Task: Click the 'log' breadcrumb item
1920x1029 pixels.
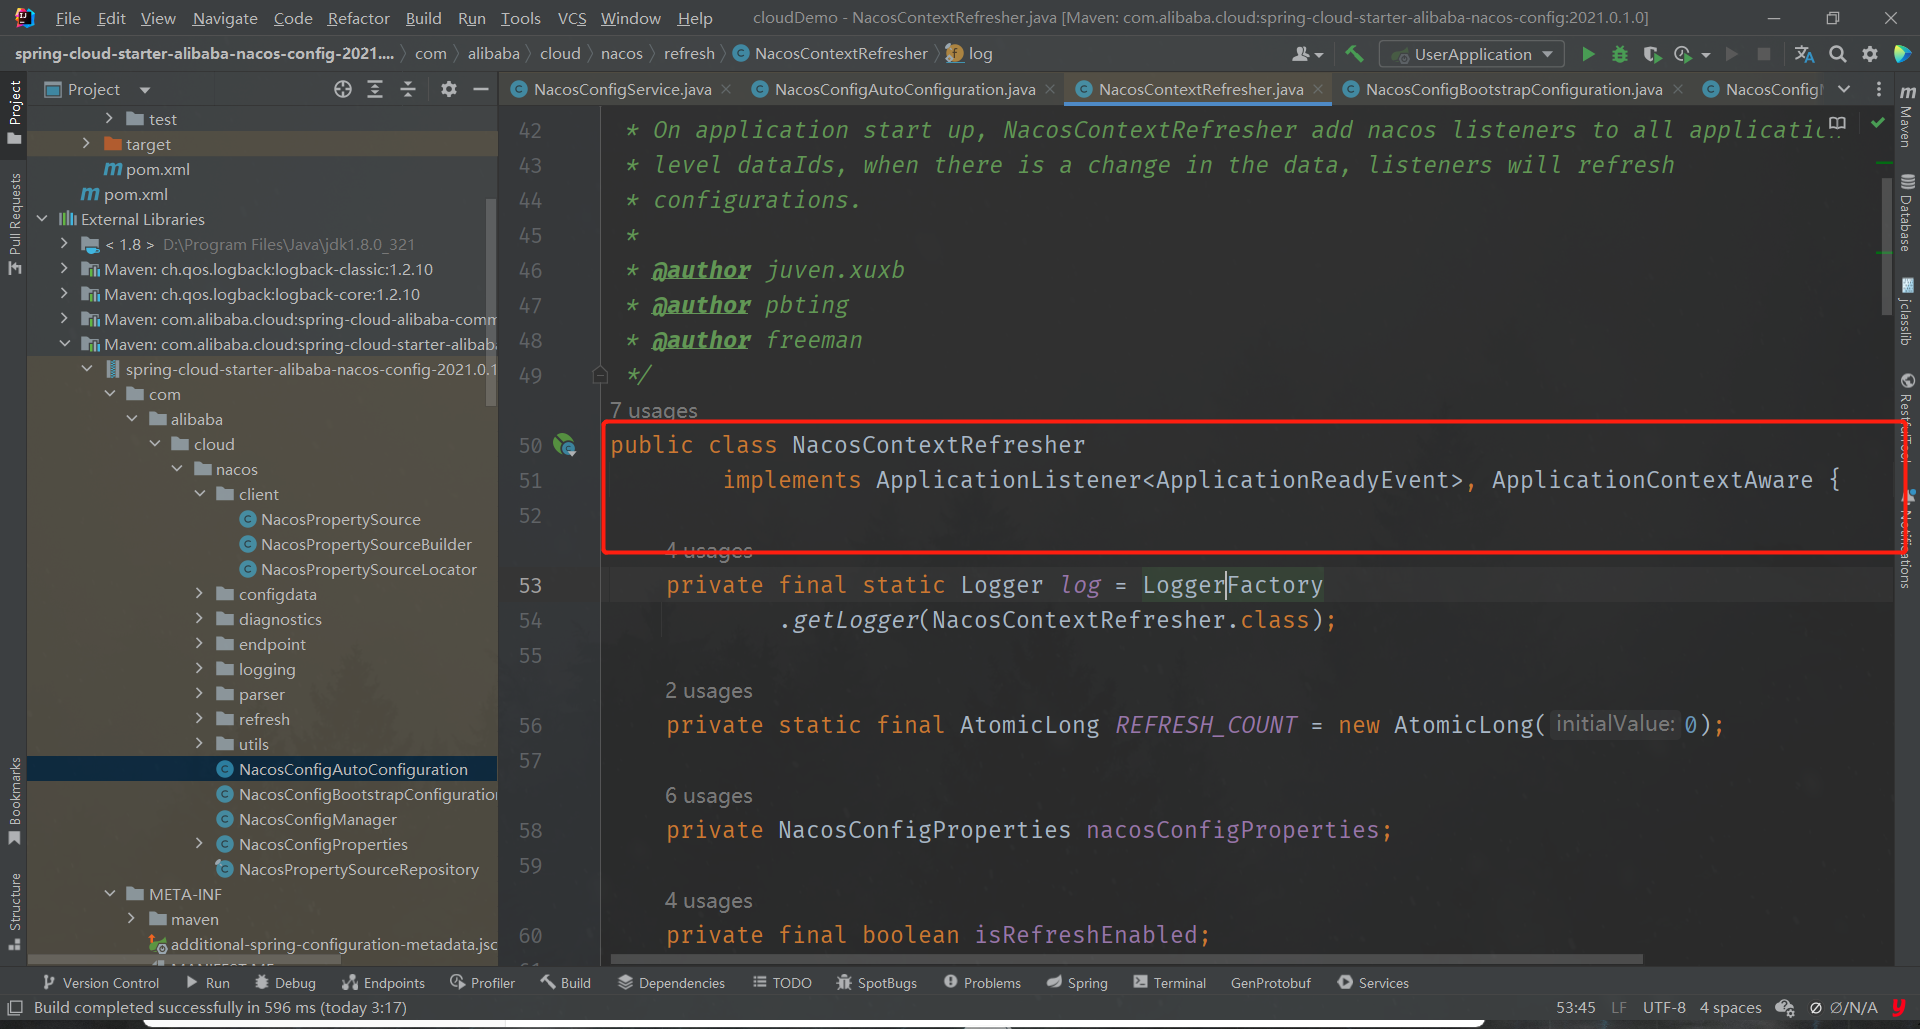Action: click(x=970, y=54)
